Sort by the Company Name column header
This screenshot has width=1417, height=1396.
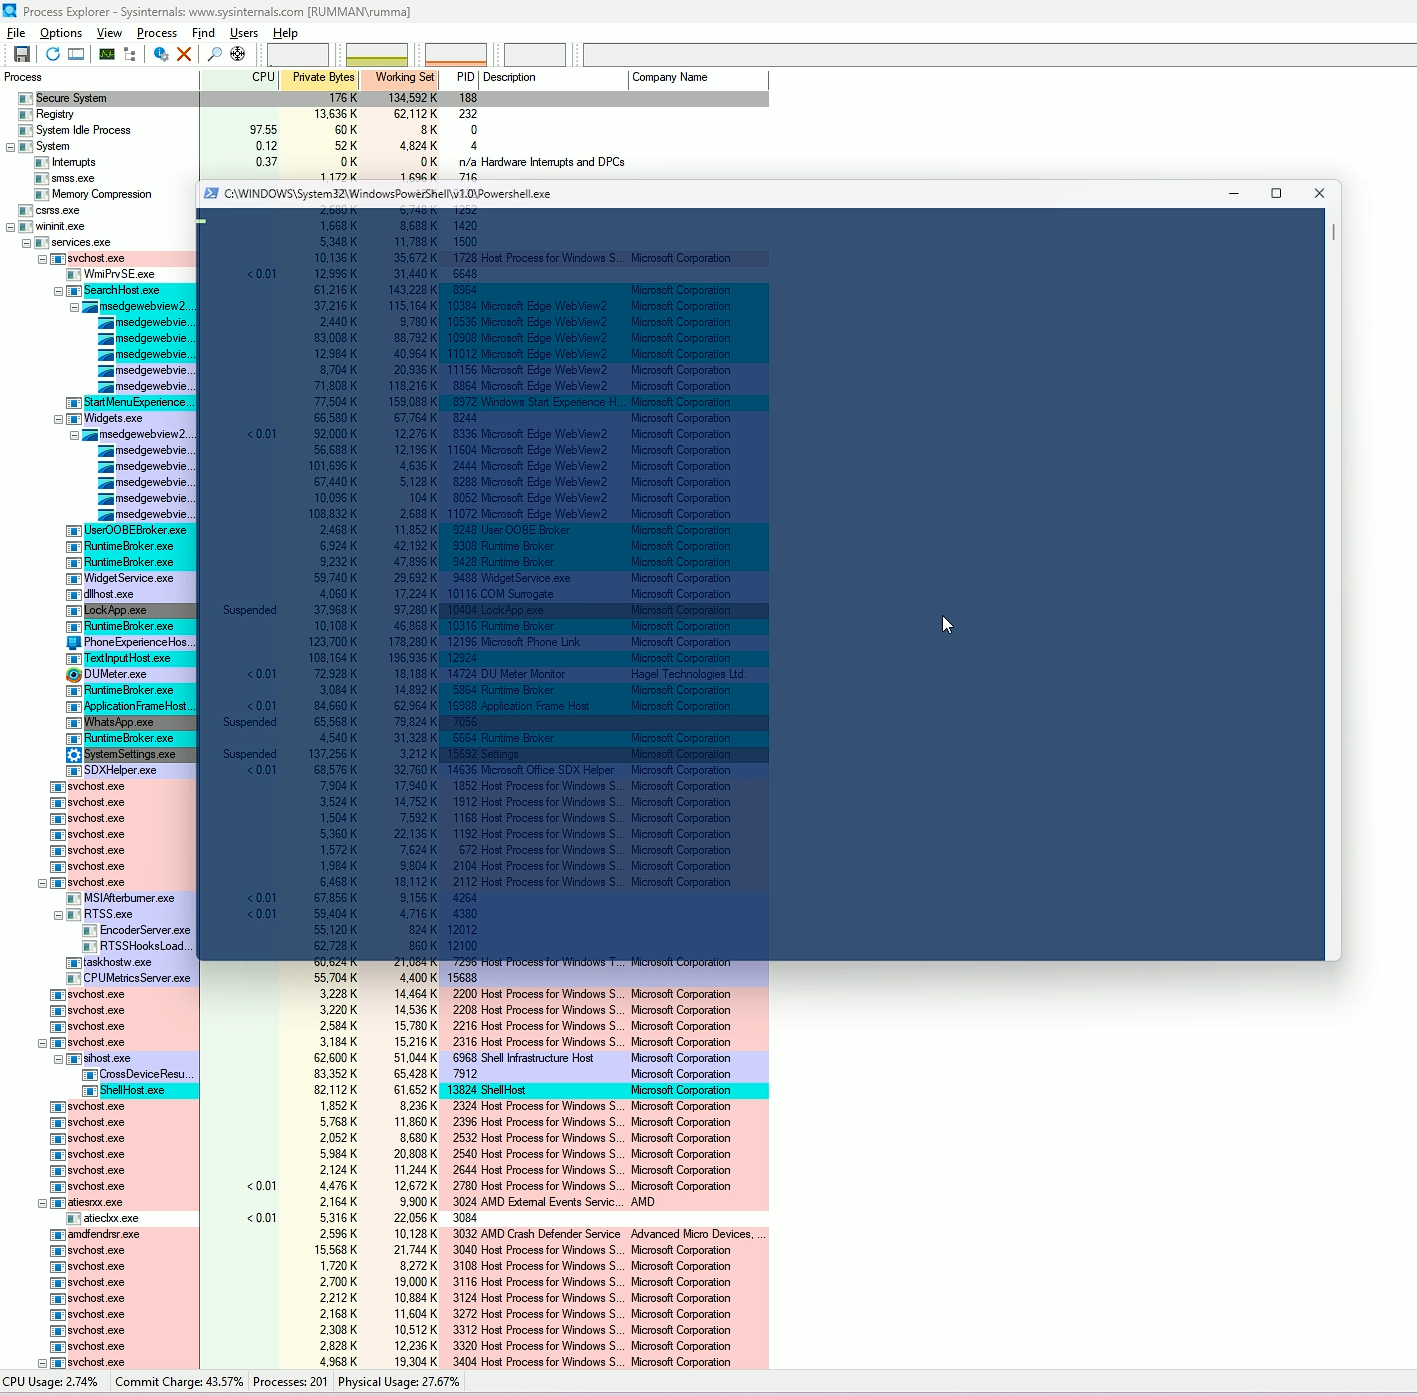(x=699, y=78)
